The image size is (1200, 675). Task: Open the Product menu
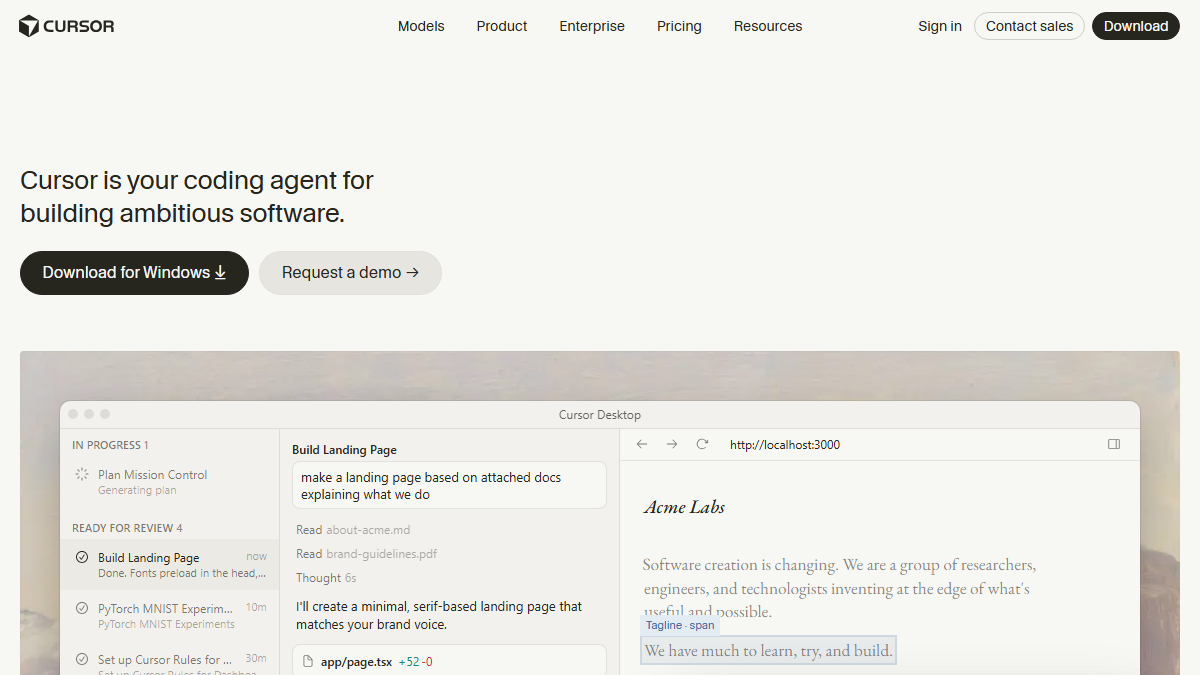[x=502, y=26]
